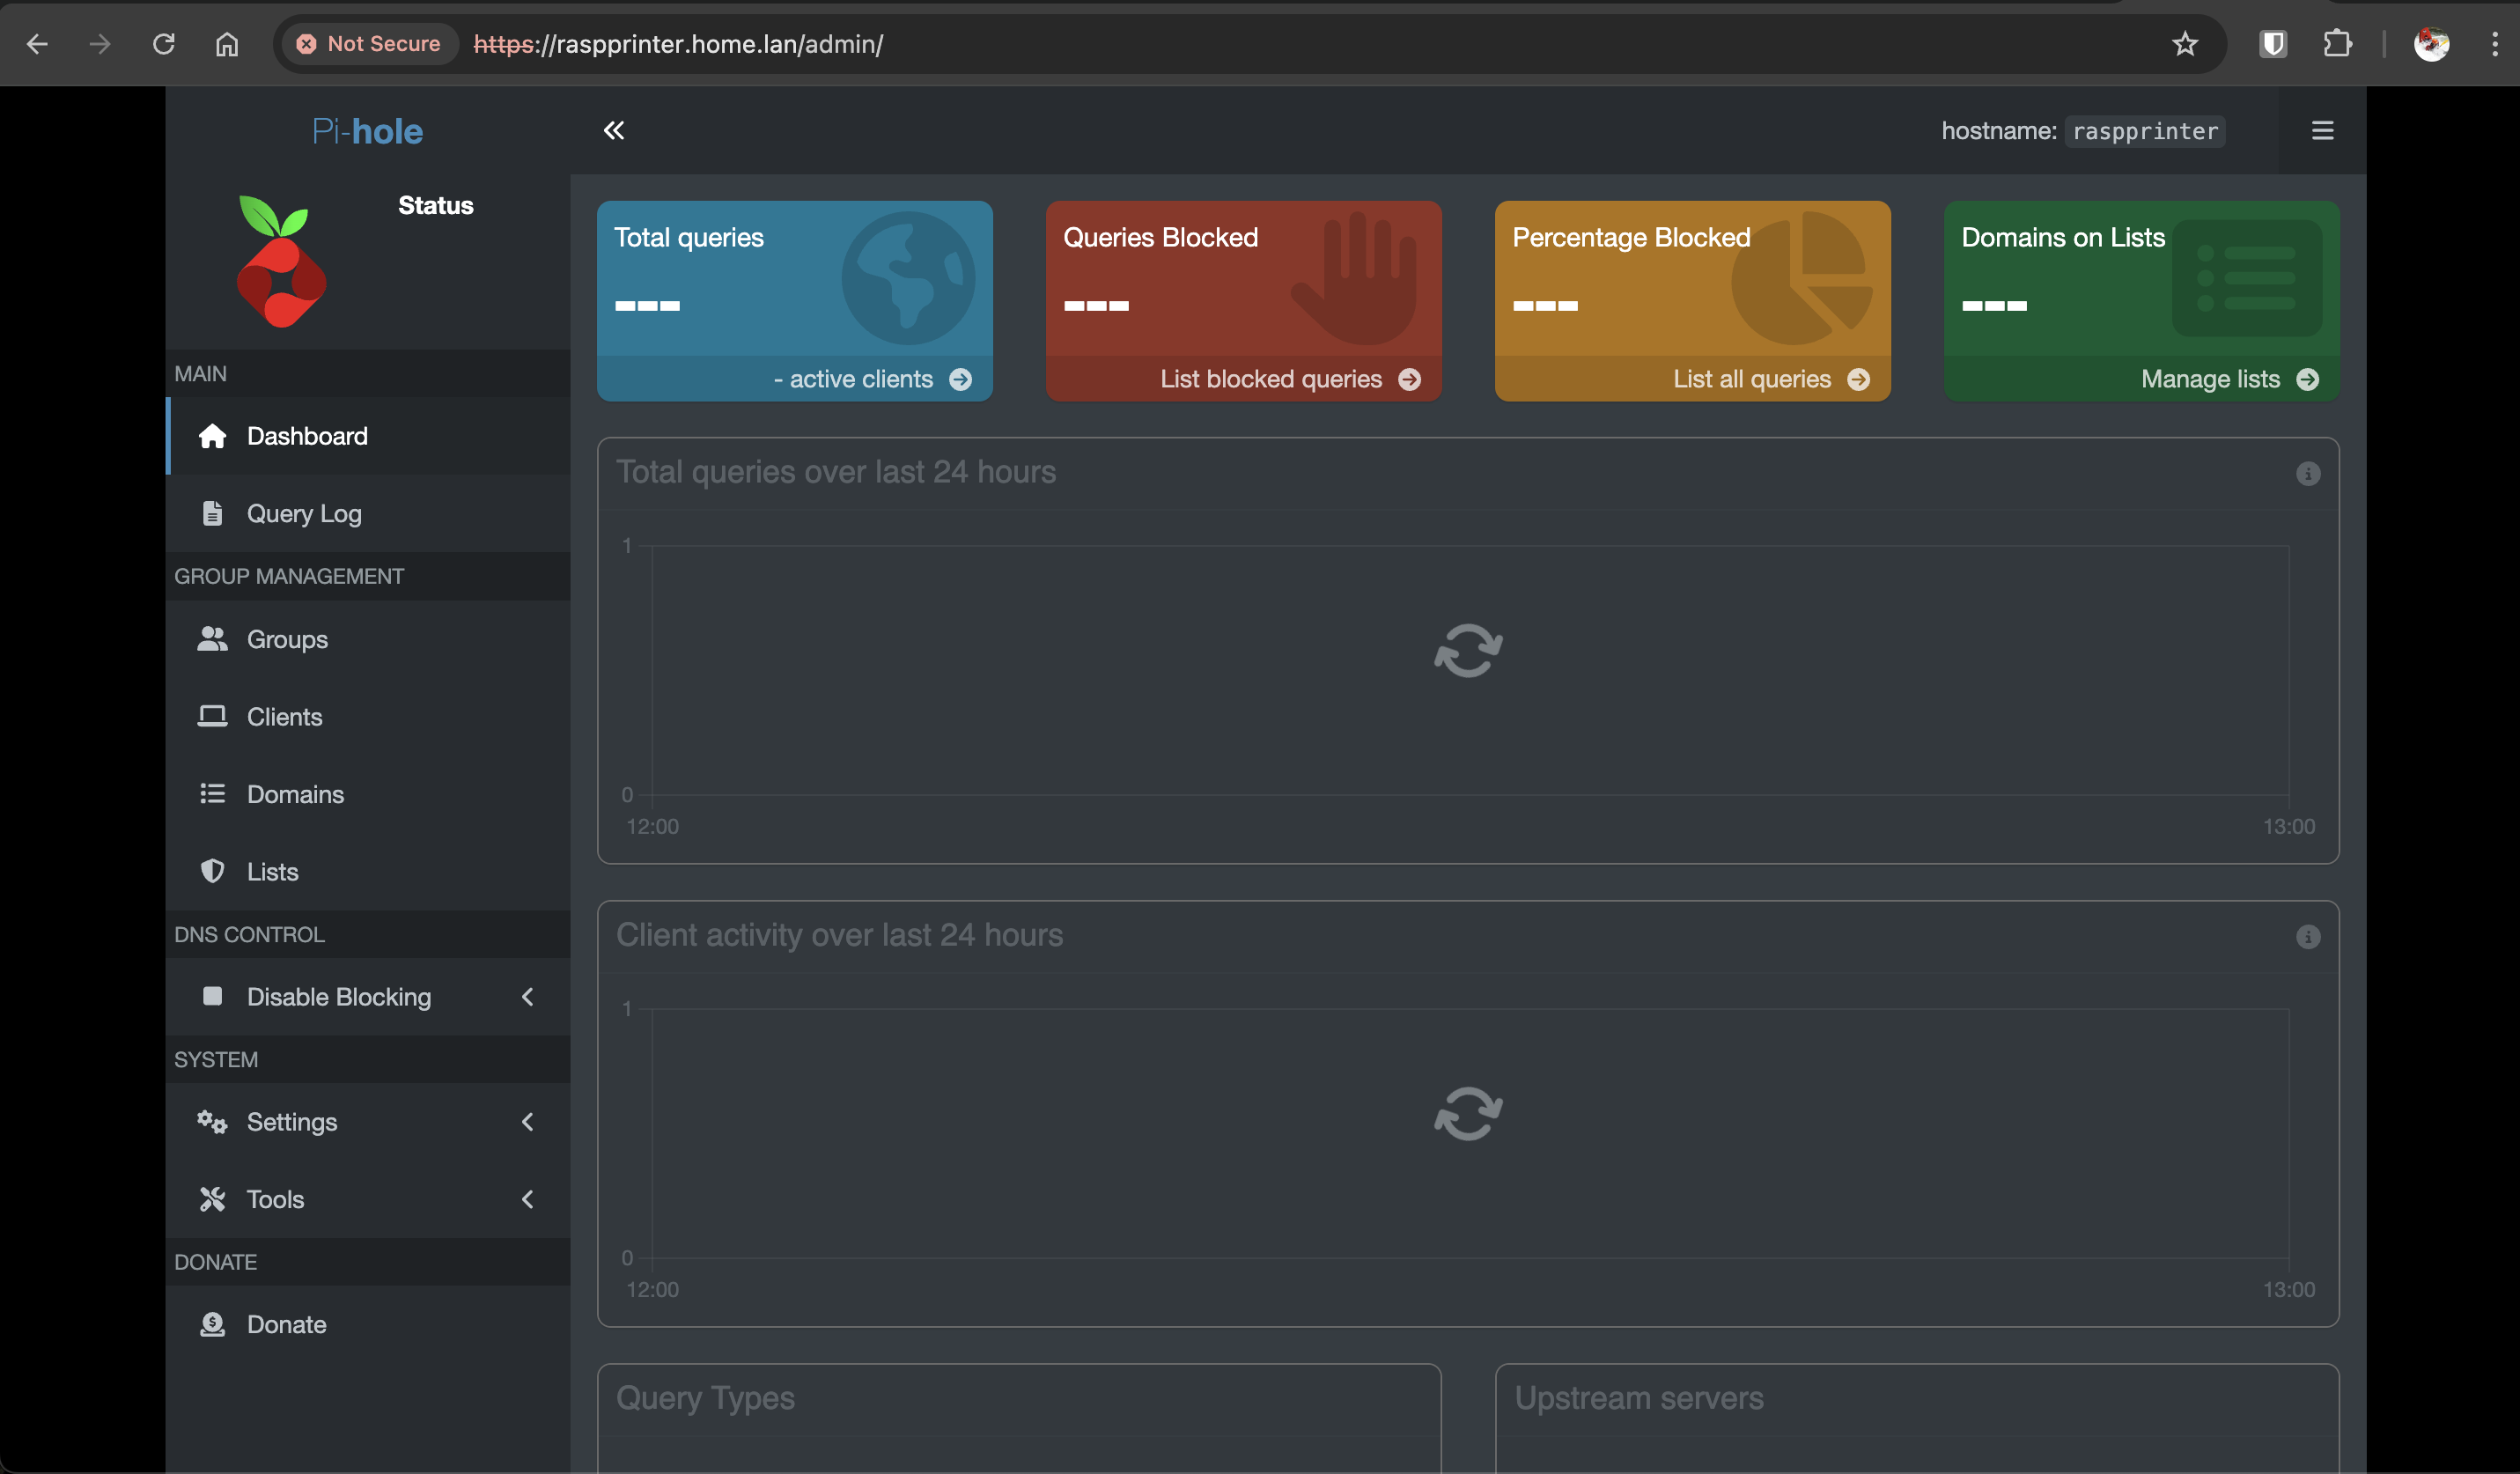Bookmark this page with the star icon

click(2184, 44)
